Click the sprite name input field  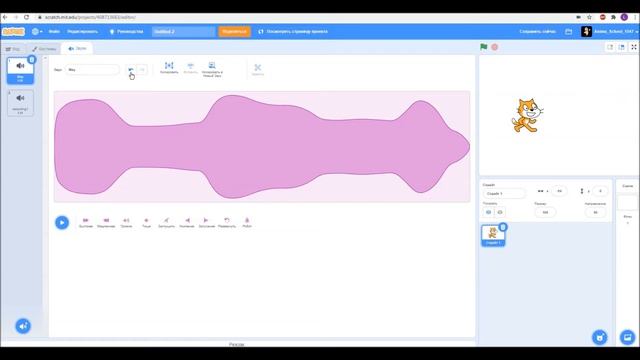coord(504,193)
